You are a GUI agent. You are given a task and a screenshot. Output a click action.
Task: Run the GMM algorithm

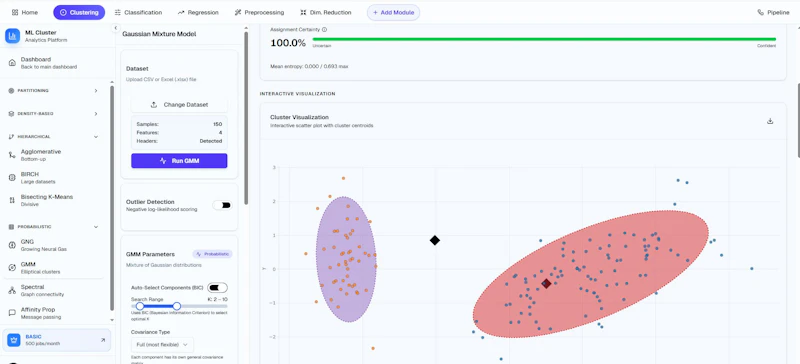179,160
